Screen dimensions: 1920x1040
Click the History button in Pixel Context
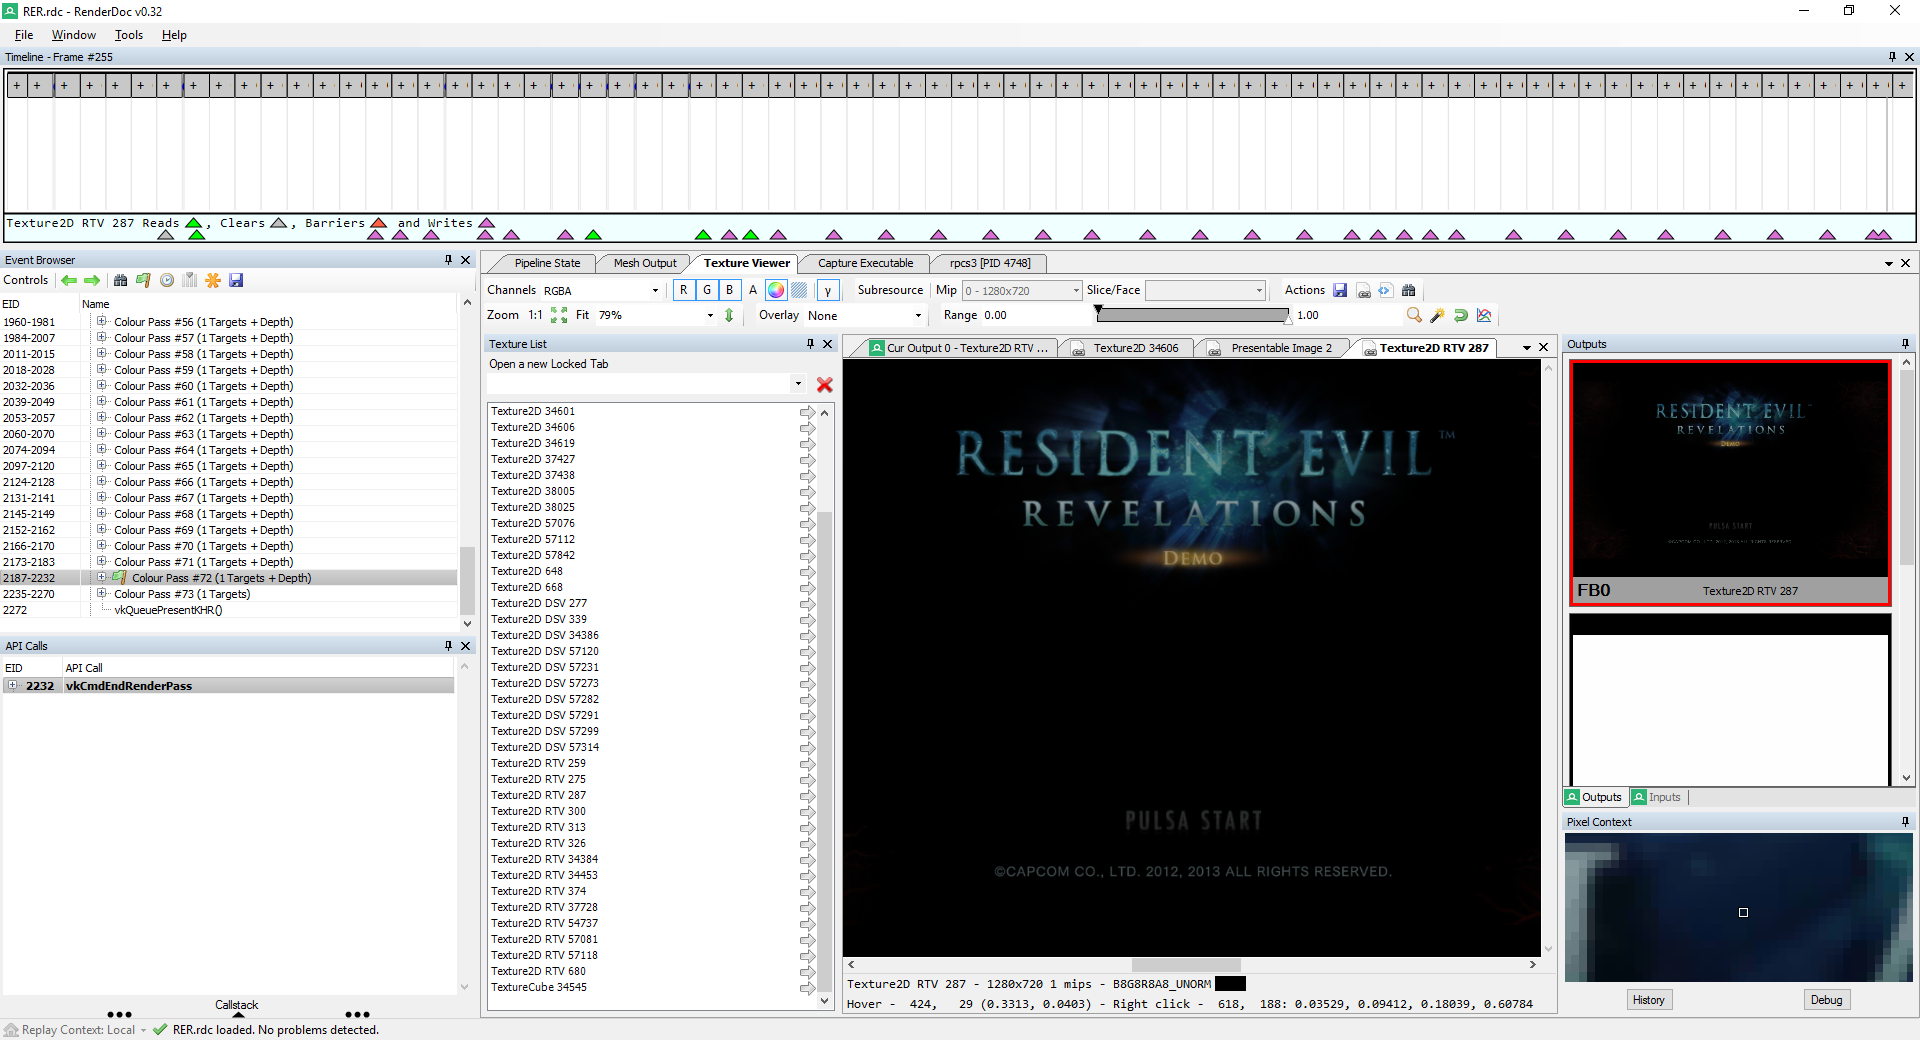[x=1648, y=1000]
